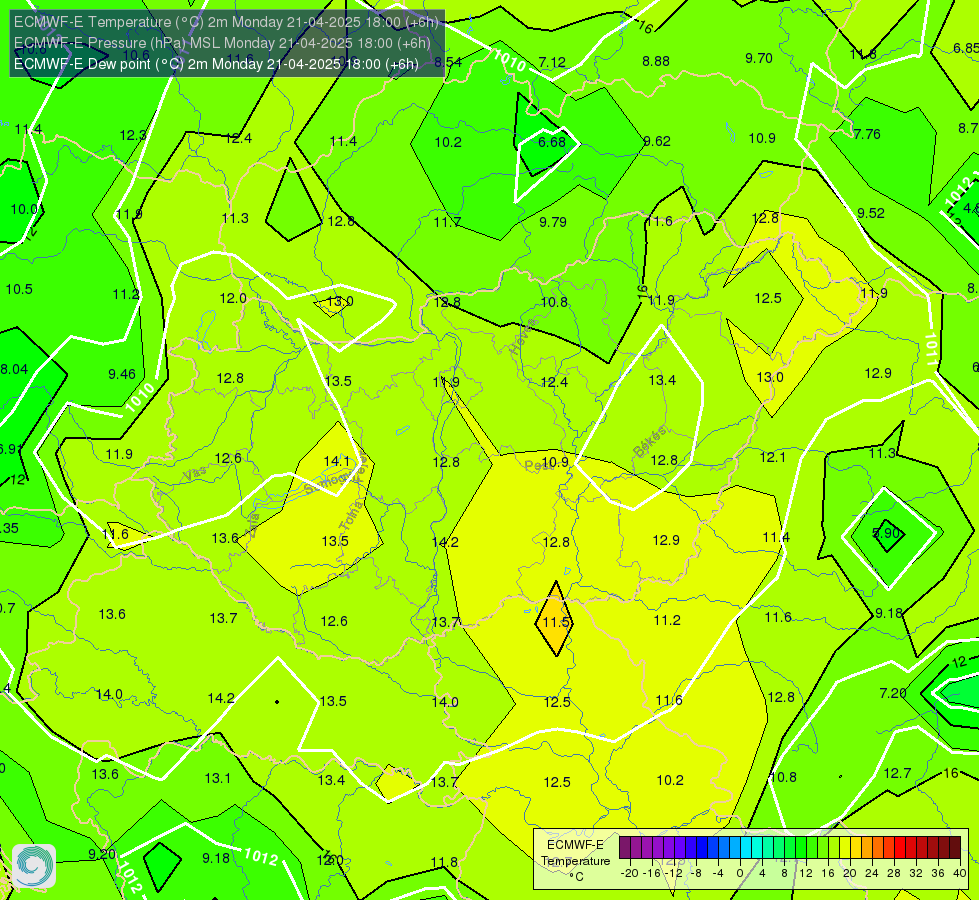The height and width of the screenshot is (900, 979).
Task: Click the 9.20 dew point value
Action: click(102, 854)
